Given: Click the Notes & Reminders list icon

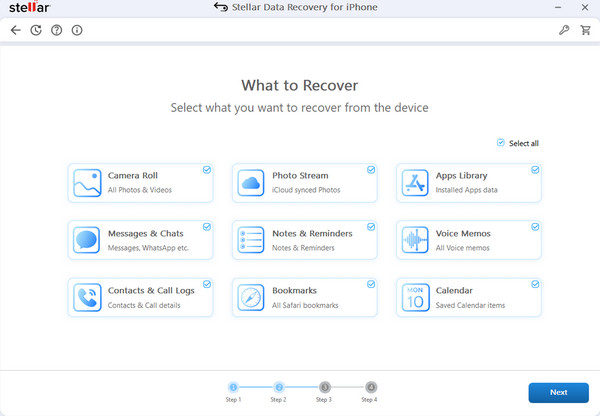Looking at the screenshot, I should [x=251, y=240].
